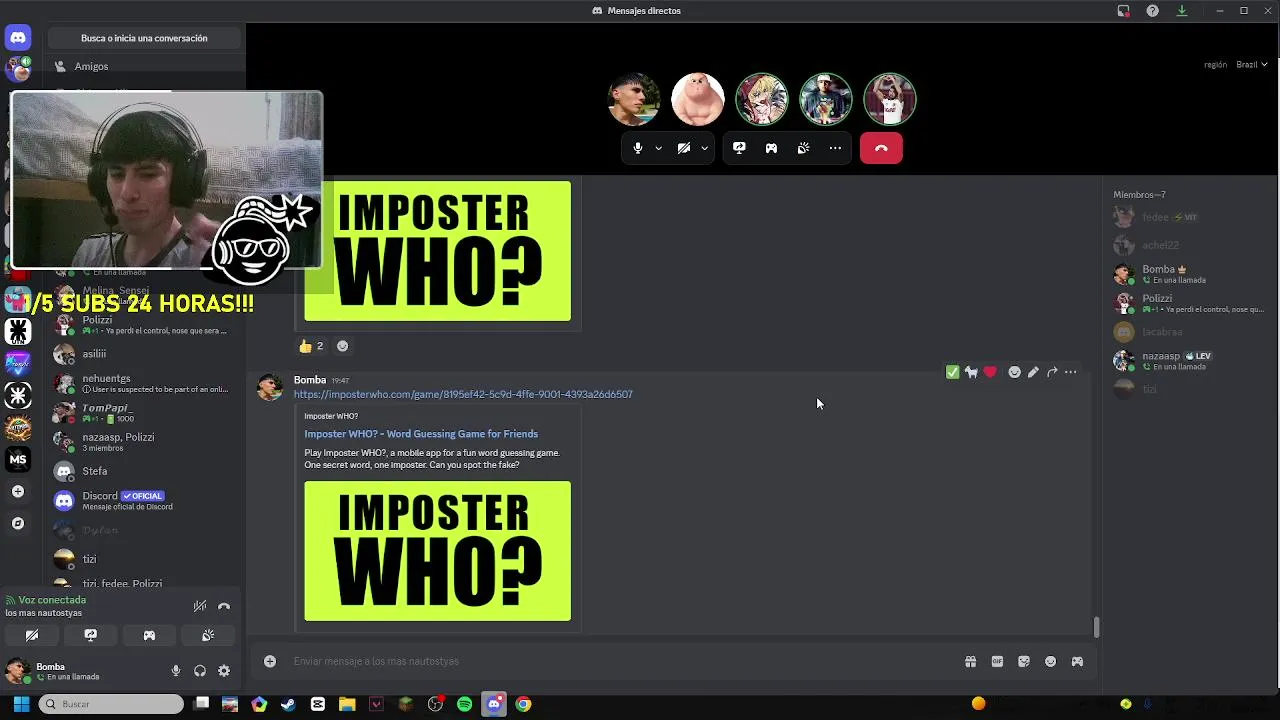Add a server with the plus icon
Viewport: 1280px width, 720px height.
tap(18, 491)
